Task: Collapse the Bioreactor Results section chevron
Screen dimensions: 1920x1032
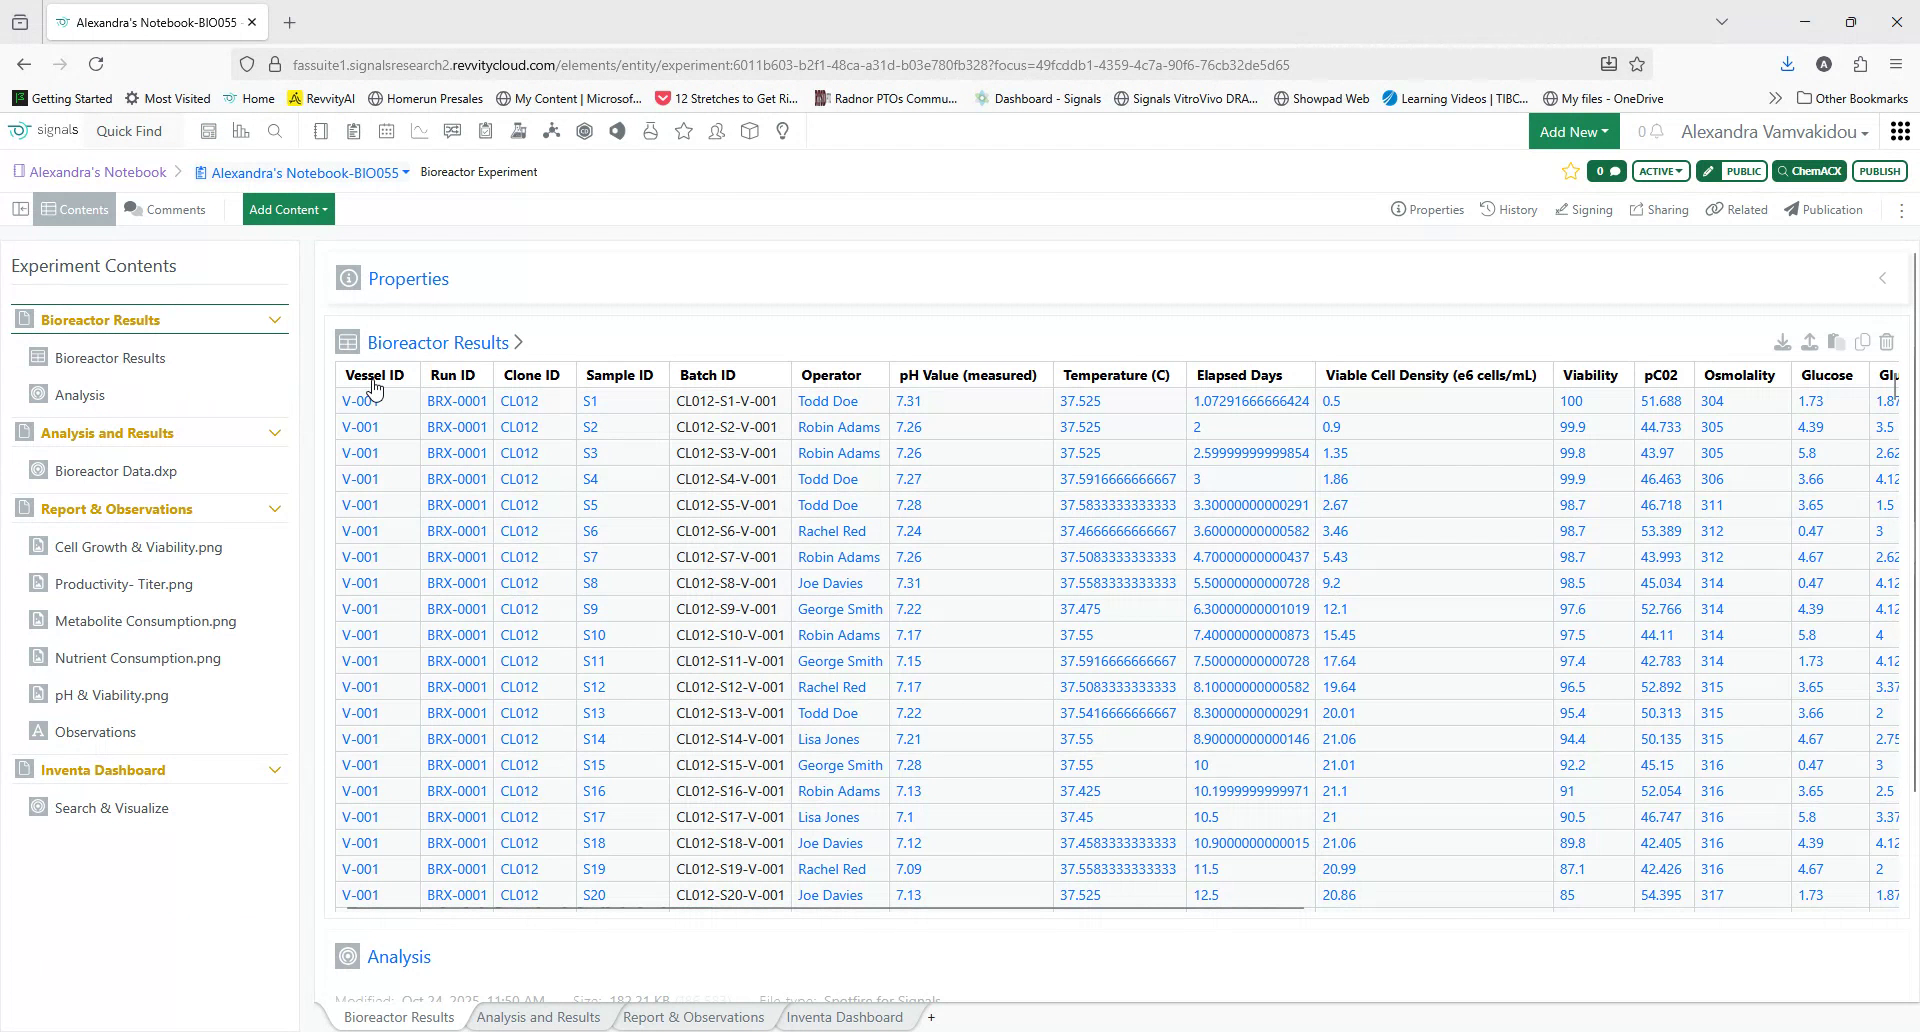Action: pyautogui.click(x=274, y=320)
